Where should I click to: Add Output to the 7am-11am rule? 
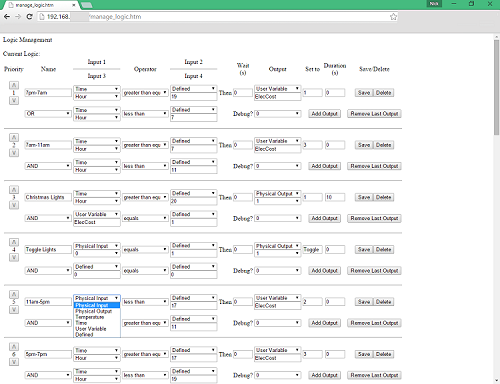324,166
